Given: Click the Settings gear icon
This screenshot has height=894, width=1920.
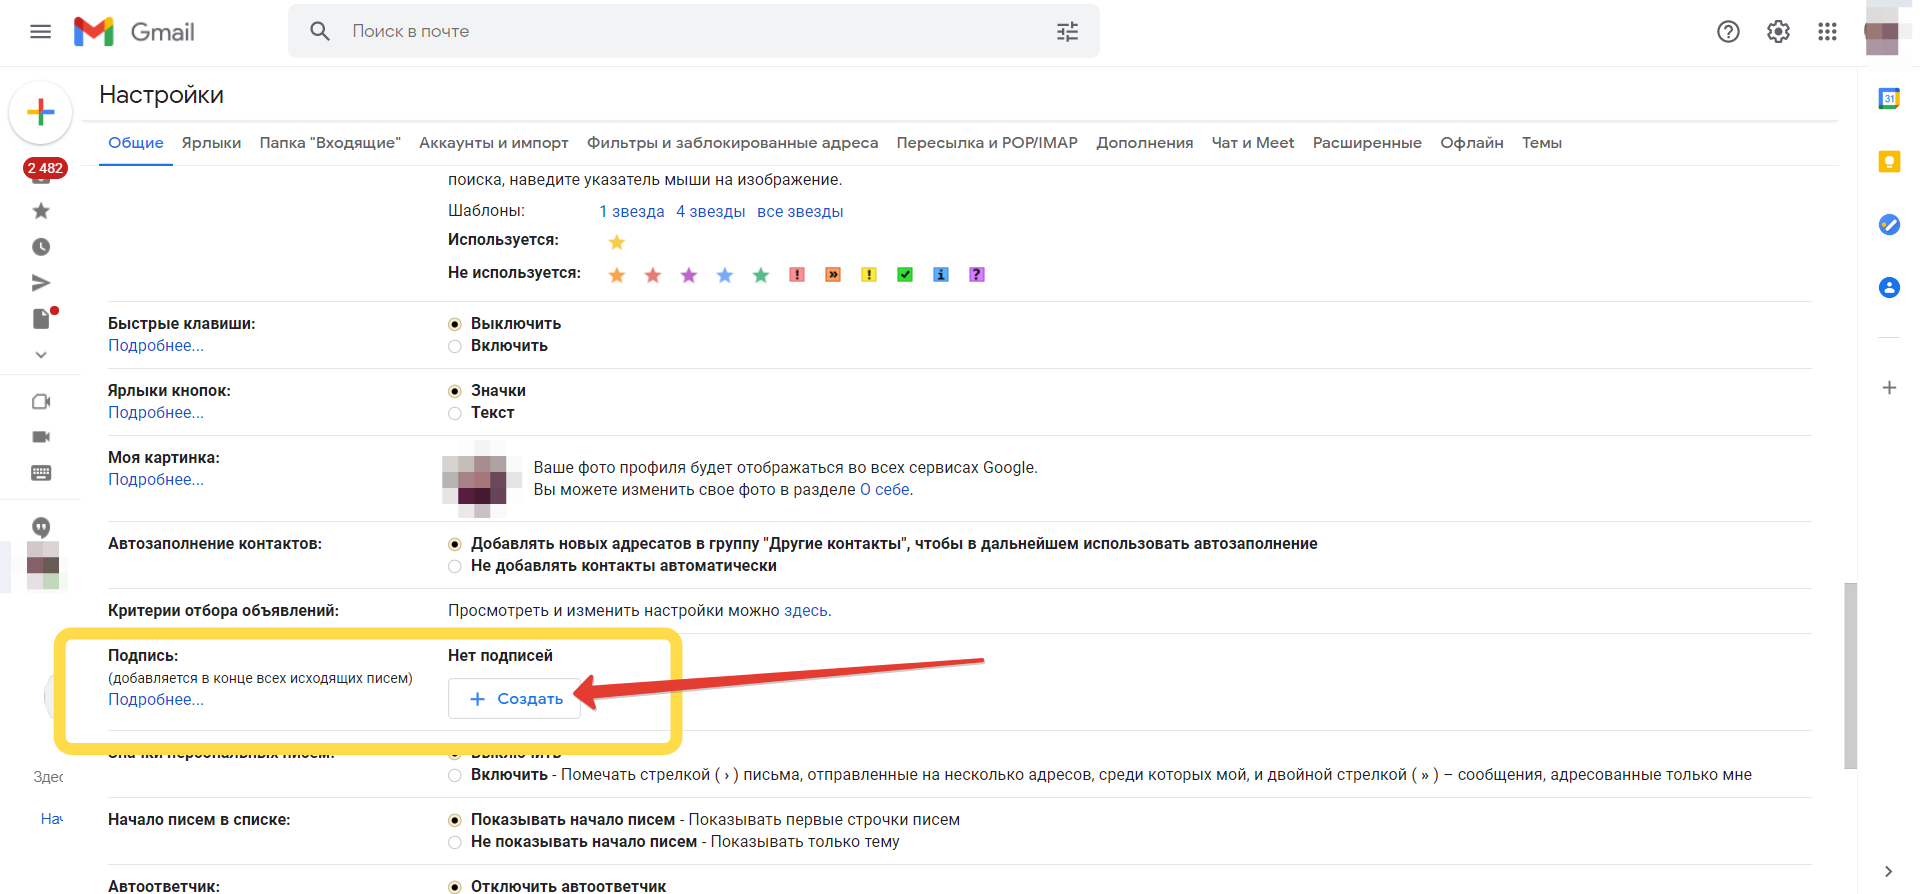Looking at the screenshot, I should [1778, 32].
